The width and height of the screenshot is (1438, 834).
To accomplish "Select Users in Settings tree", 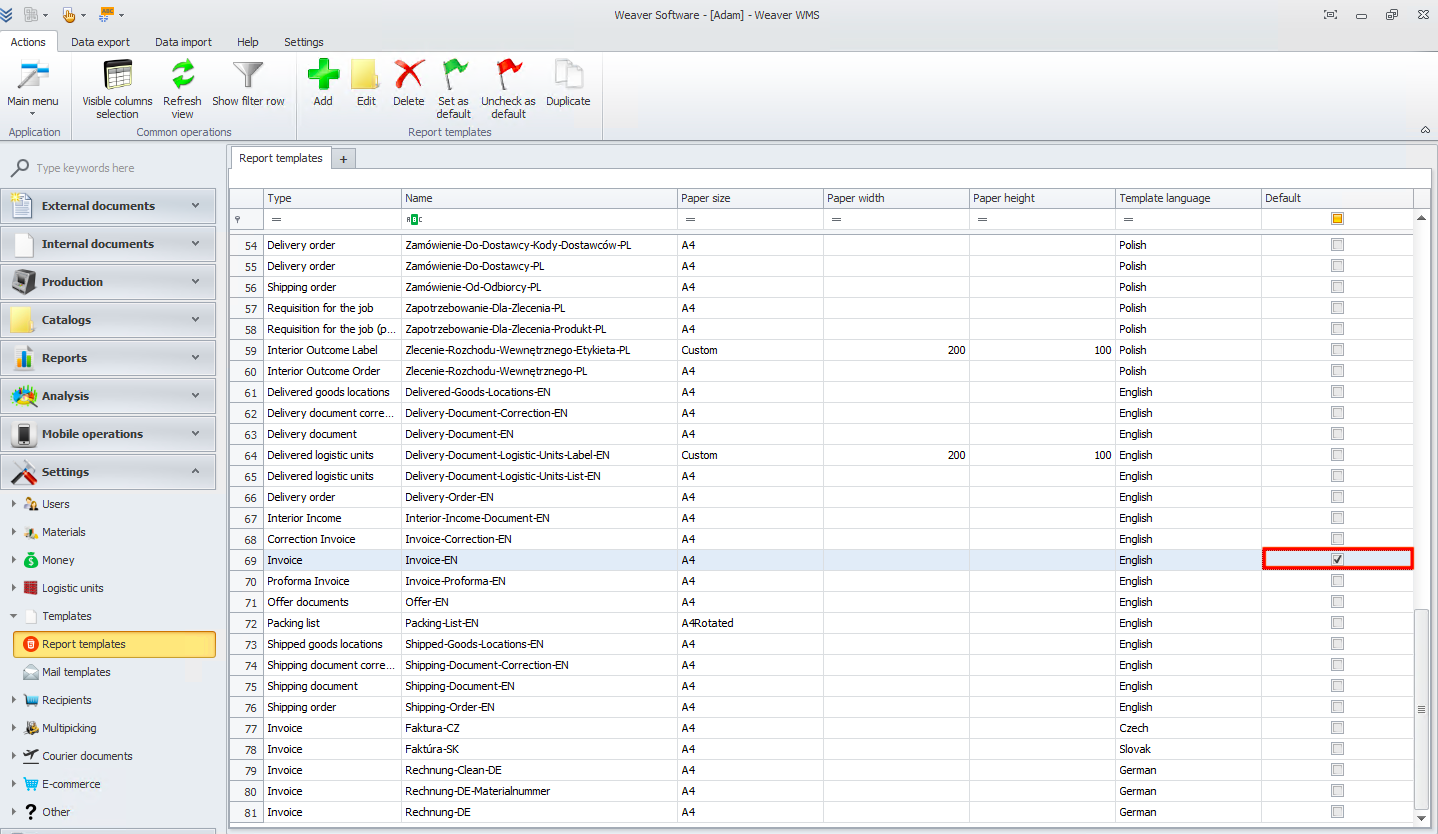I will point(56,504).
